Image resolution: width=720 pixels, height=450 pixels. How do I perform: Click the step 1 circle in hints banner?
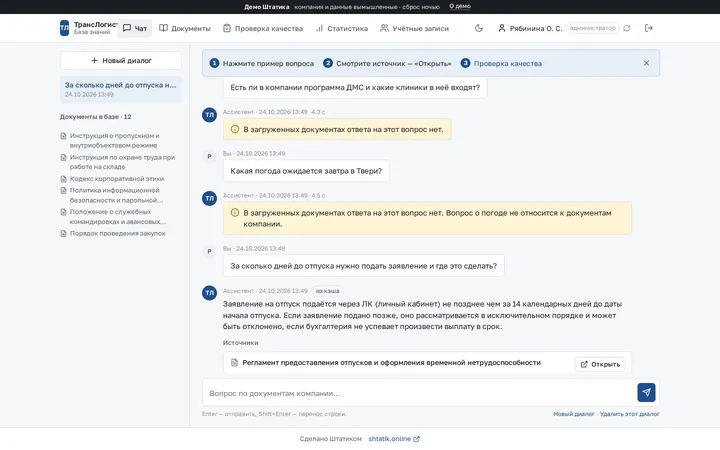coord(214,63)
